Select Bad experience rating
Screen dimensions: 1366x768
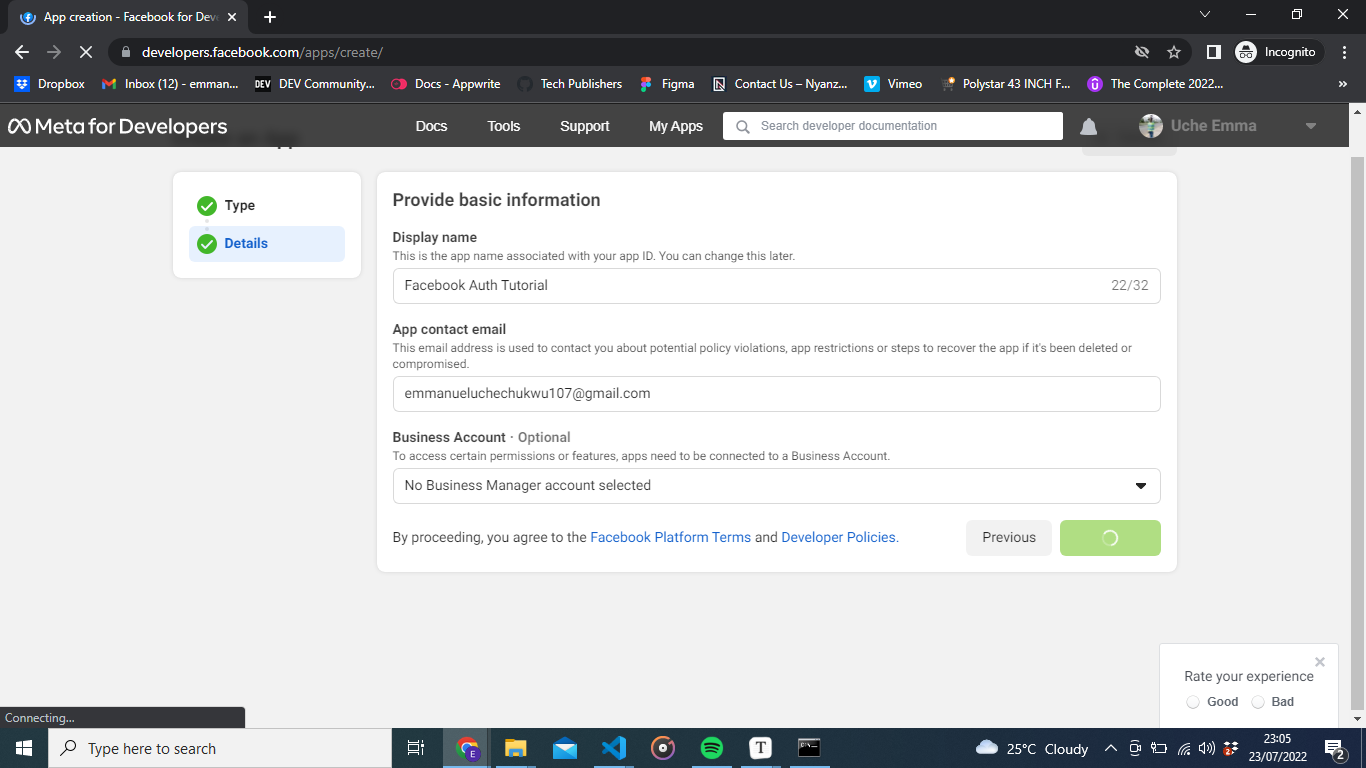pyautogui.click(x=1258, y=702)
